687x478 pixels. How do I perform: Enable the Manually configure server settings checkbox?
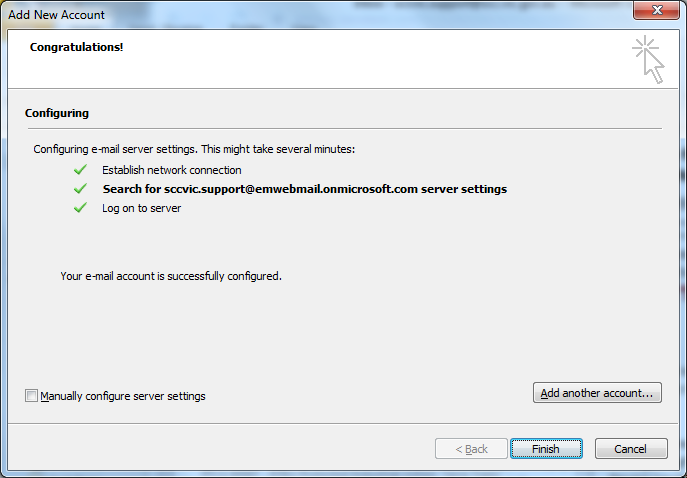pyautogui.click(x=32, y=396)
